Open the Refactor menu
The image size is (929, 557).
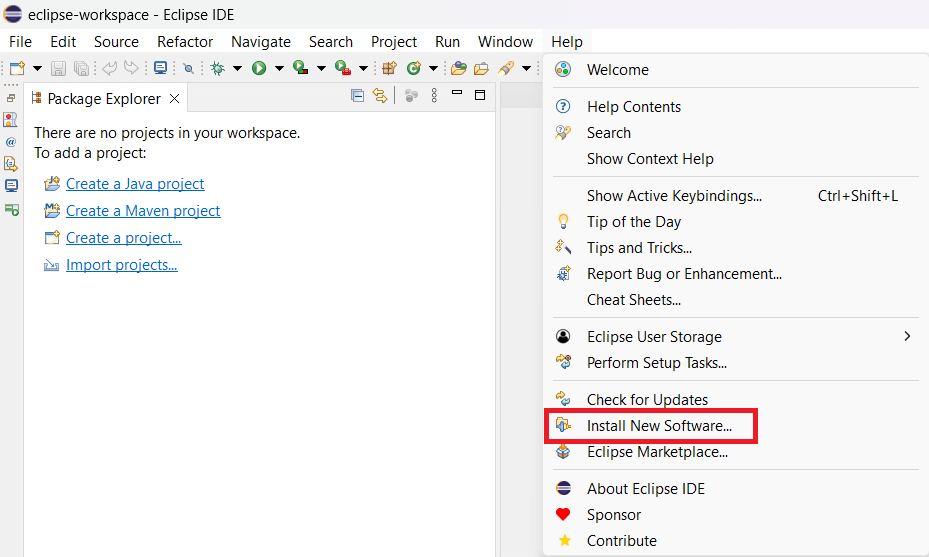tap(185, 42)
